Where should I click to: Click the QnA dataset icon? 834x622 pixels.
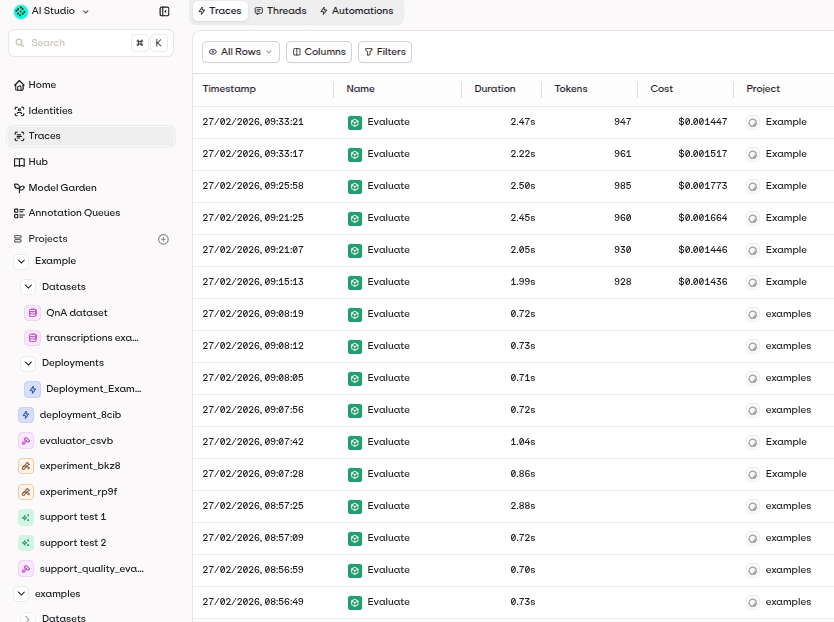click(32, 313)
